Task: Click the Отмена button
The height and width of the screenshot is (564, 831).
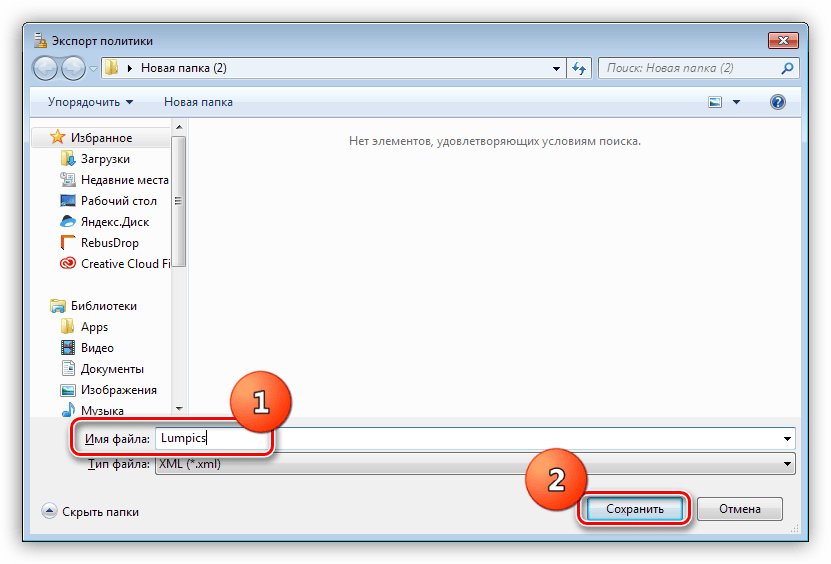Action: [740, 509]
